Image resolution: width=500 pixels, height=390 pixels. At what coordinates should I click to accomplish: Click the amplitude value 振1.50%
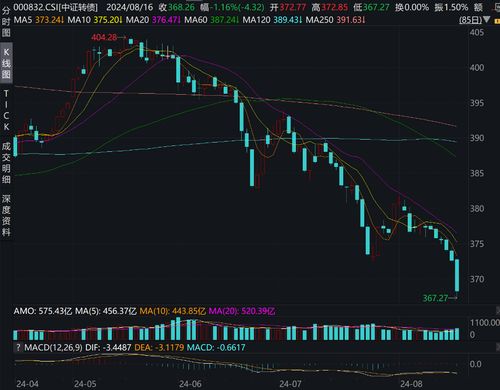tap(451, 7)
